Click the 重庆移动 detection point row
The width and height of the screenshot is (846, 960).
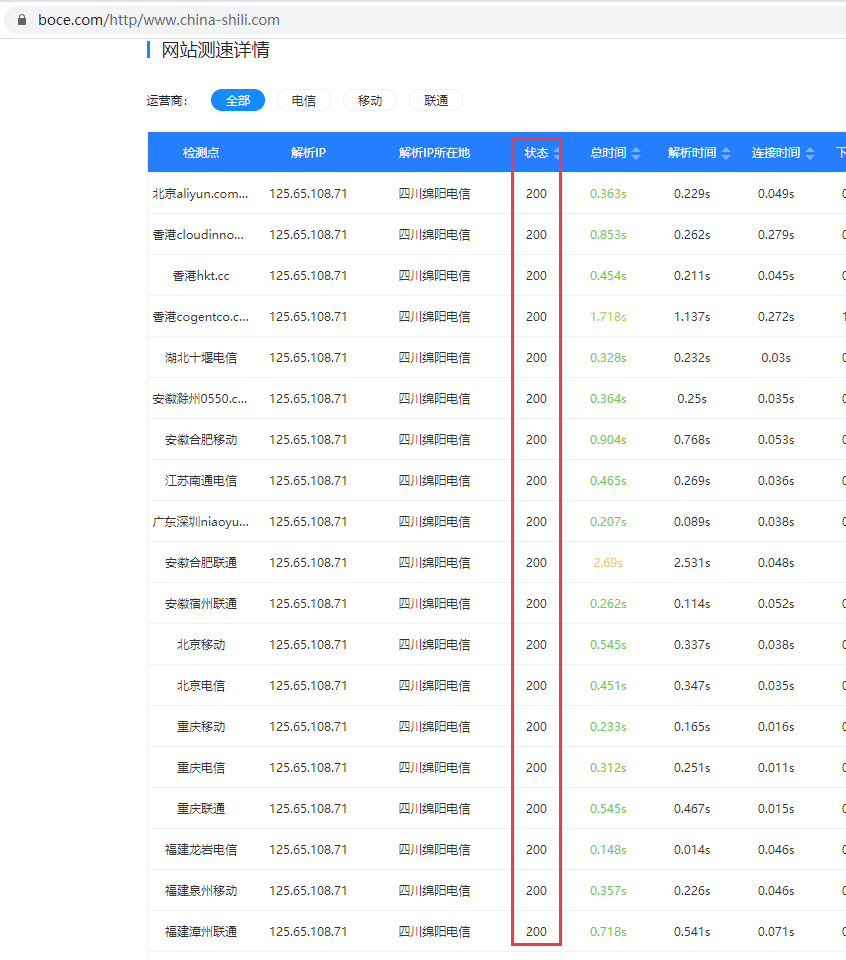(201, 727)
